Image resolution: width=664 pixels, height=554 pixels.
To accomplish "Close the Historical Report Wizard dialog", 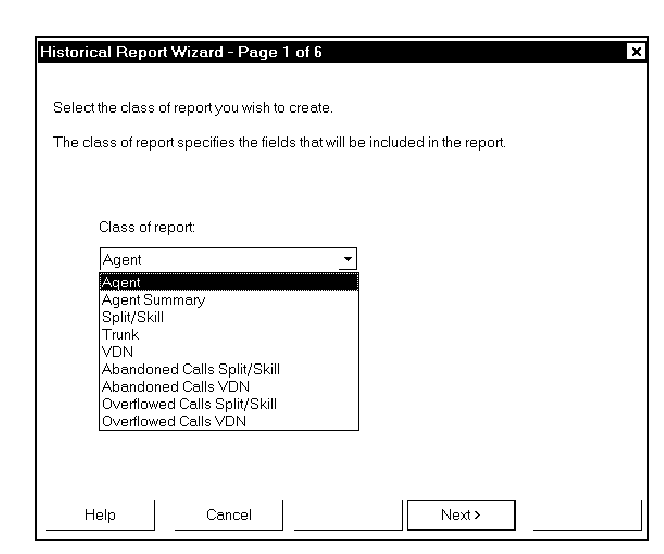I will click(636, 52).
